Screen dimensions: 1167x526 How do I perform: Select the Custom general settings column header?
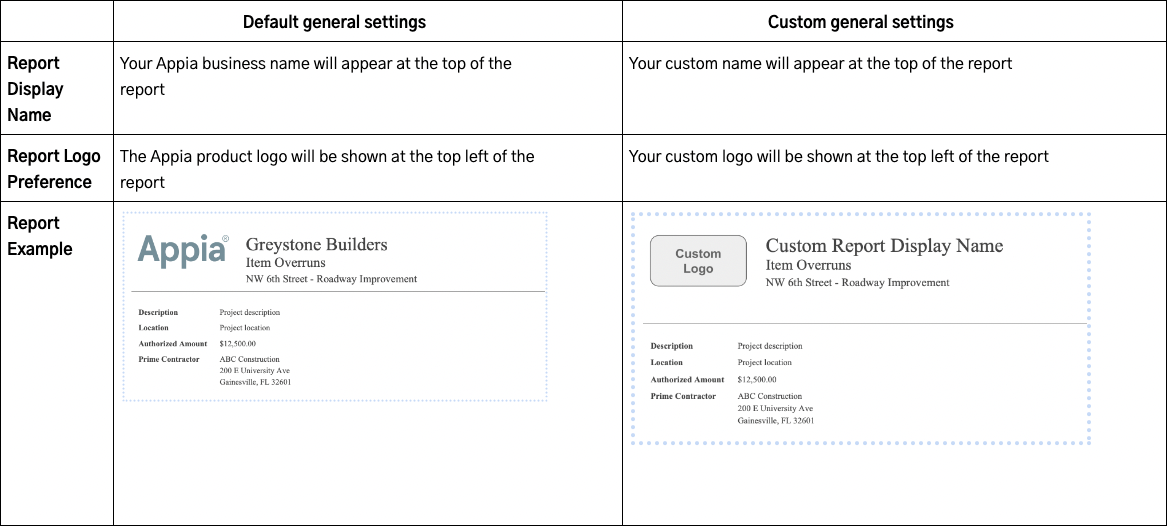pos(860,21)
